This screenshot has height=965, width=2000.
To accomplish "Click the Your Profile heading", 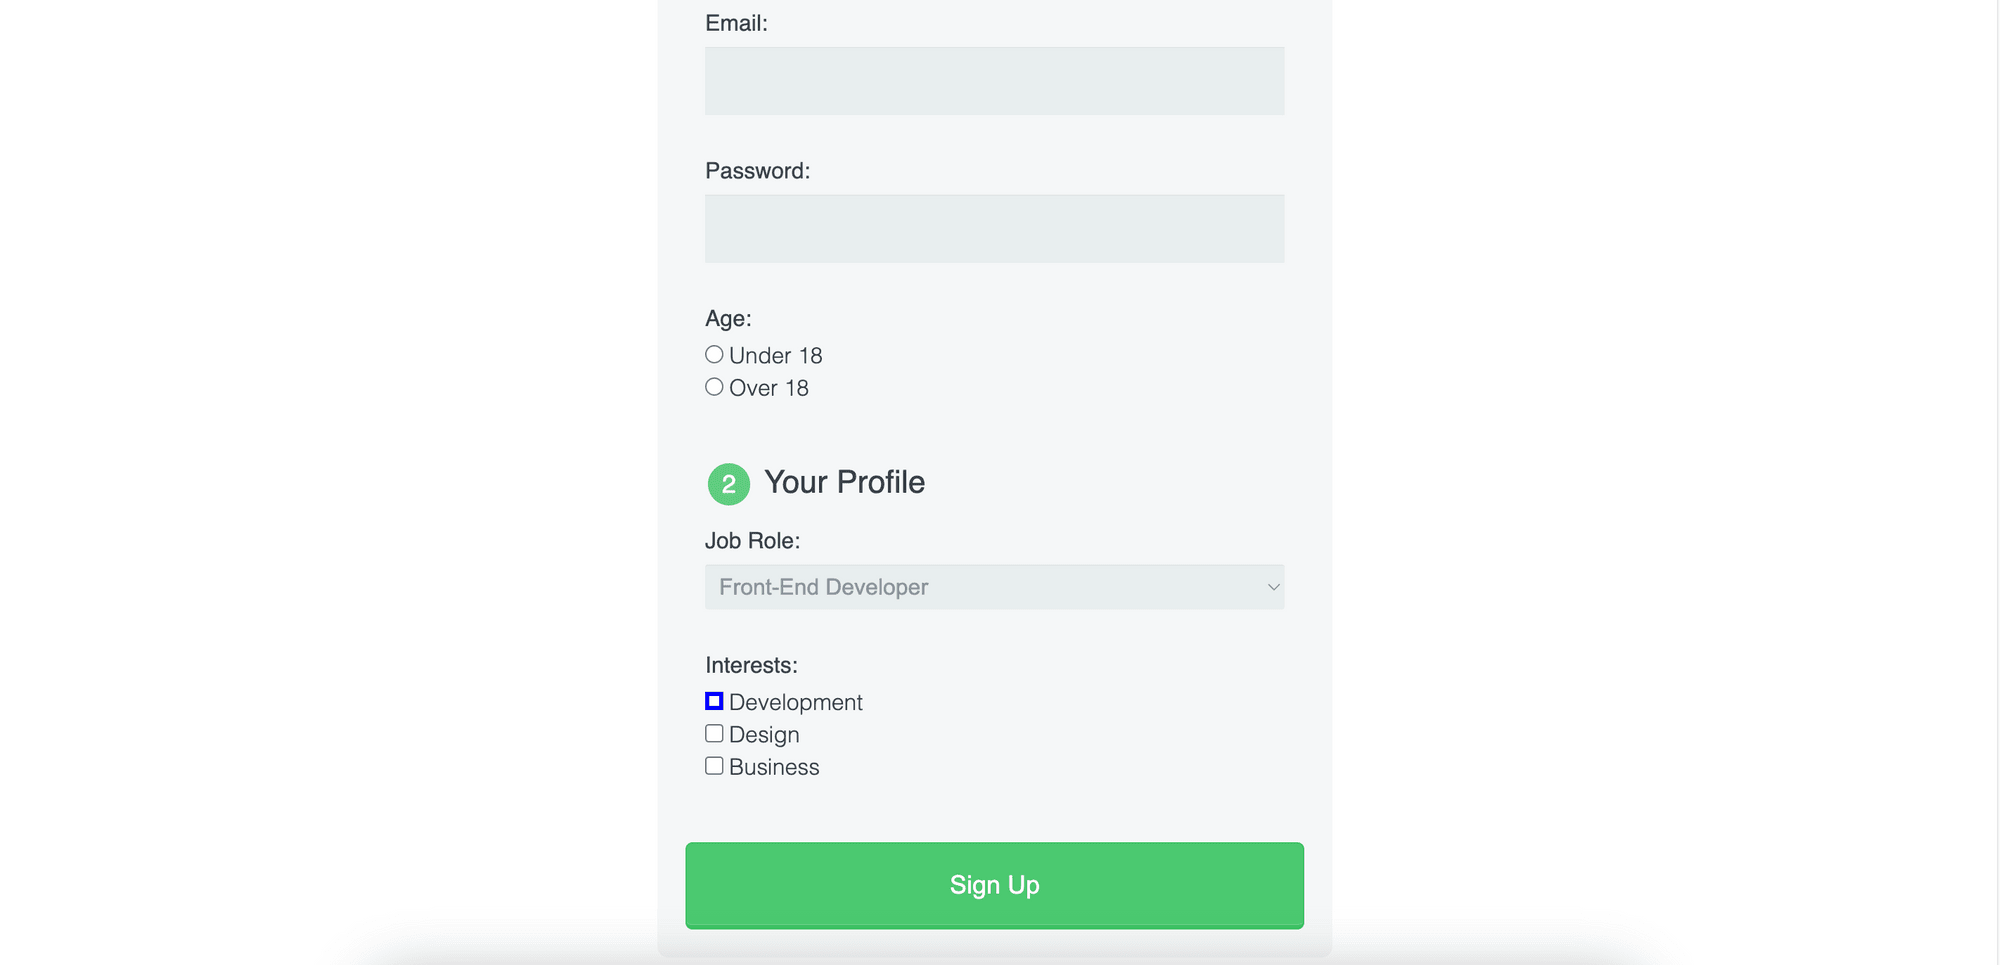I will click(844, 482).
